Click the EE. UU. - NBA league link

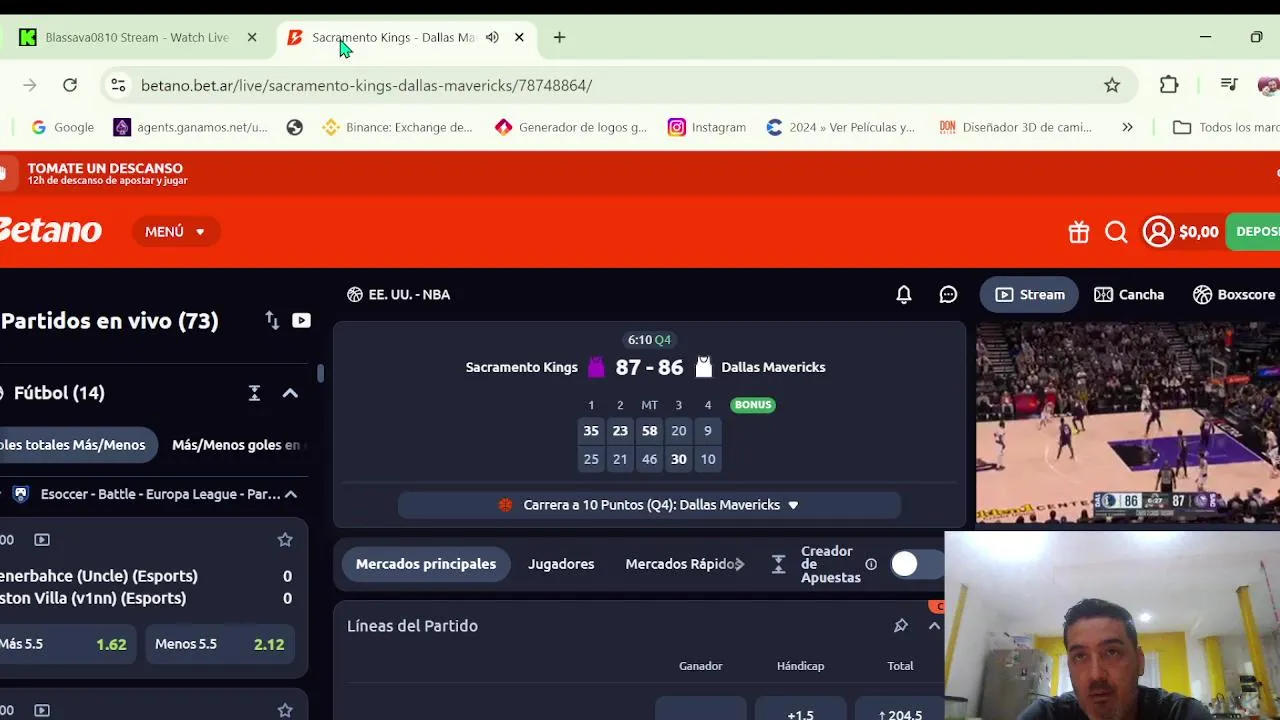click(x=398, y=294)
